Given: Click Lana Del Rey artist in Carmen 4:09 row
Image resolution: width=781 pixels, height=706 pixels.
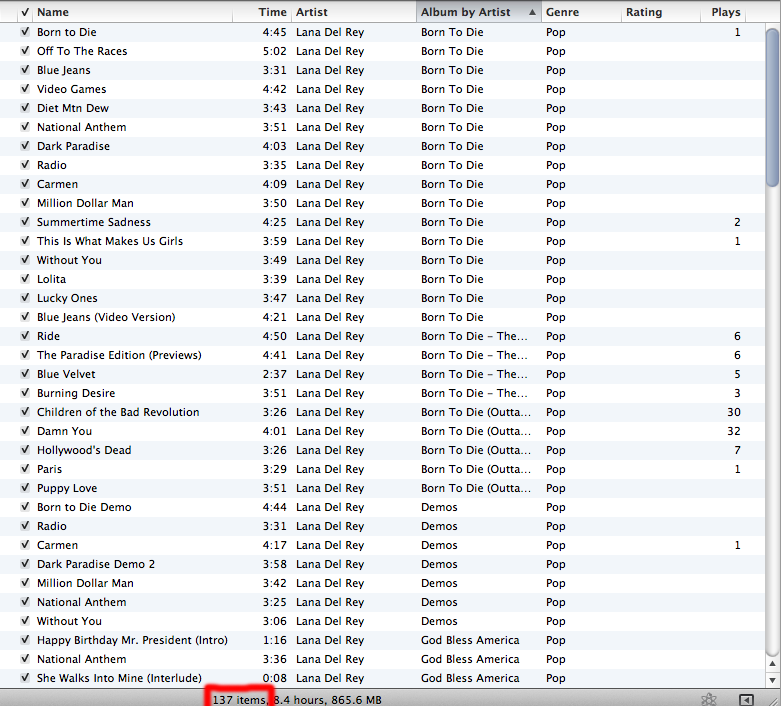Looking at the screenshot, I should [x=330, y=184].
